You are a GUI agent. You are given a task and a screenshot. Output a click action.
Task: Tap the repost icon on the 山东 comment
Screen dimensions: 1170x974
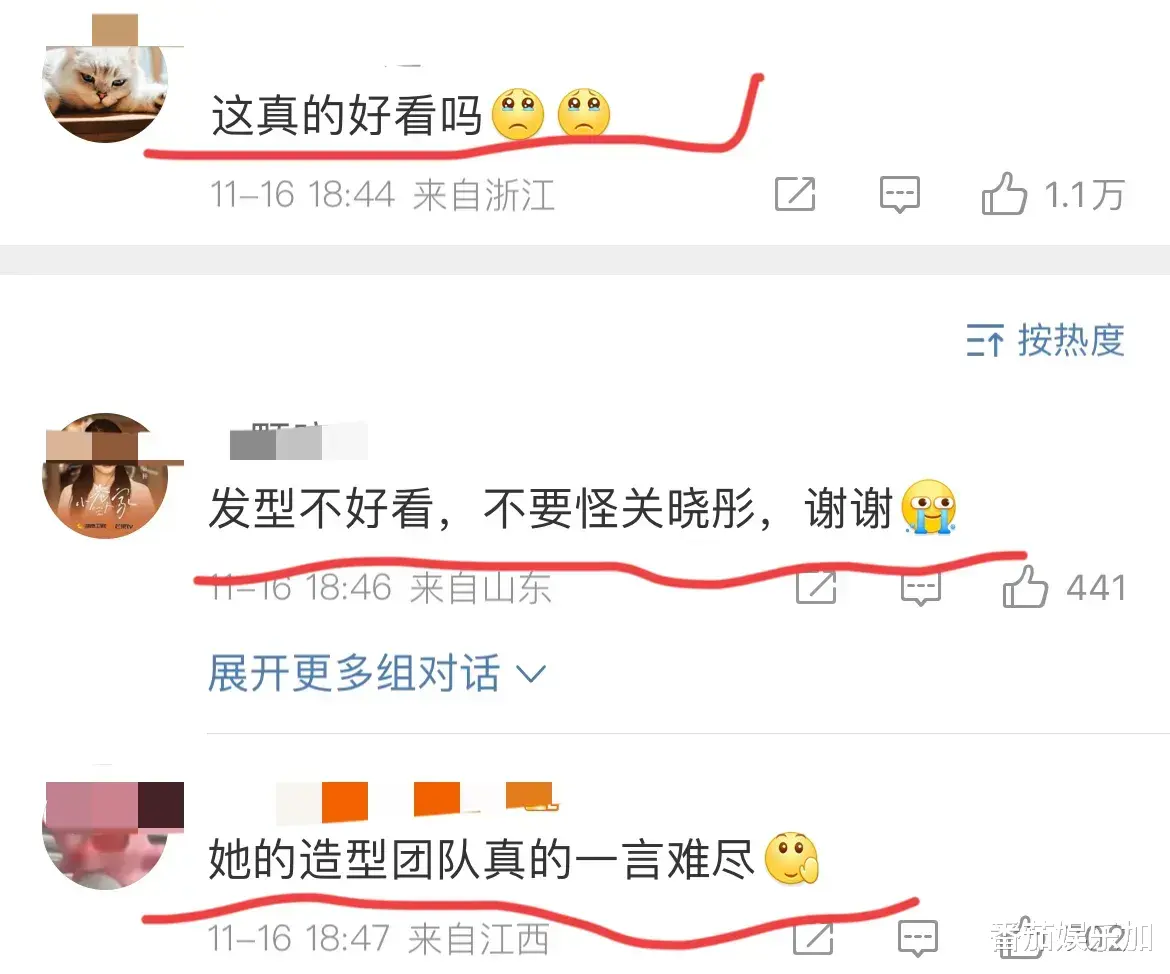pyautogui.click(x=816, y=587)
